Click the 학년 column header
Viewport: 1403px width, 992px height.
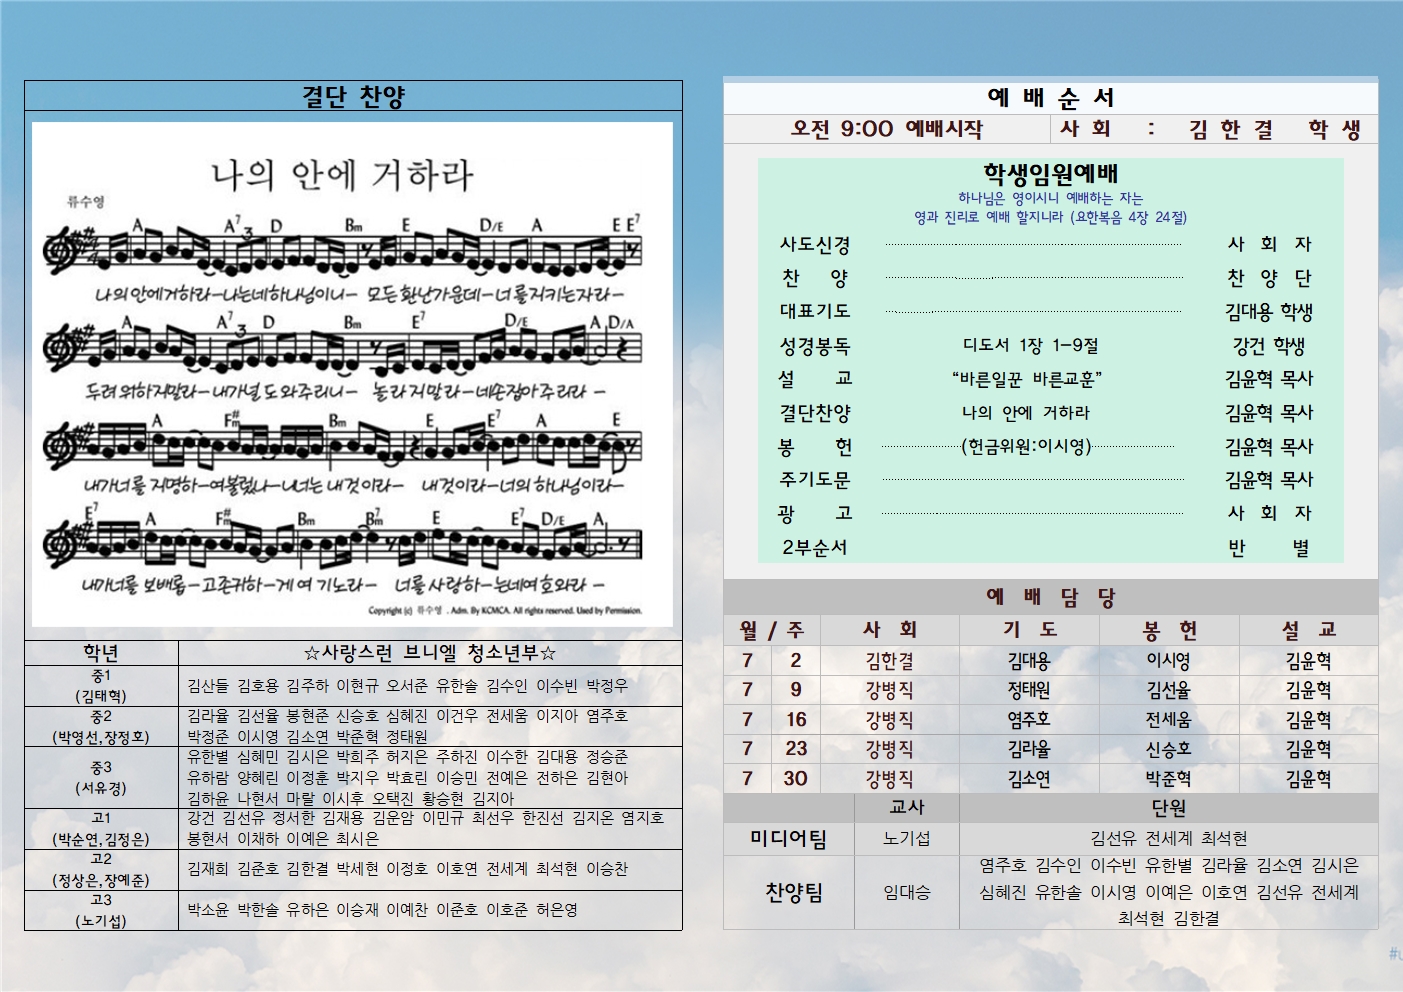pos(101,653)
